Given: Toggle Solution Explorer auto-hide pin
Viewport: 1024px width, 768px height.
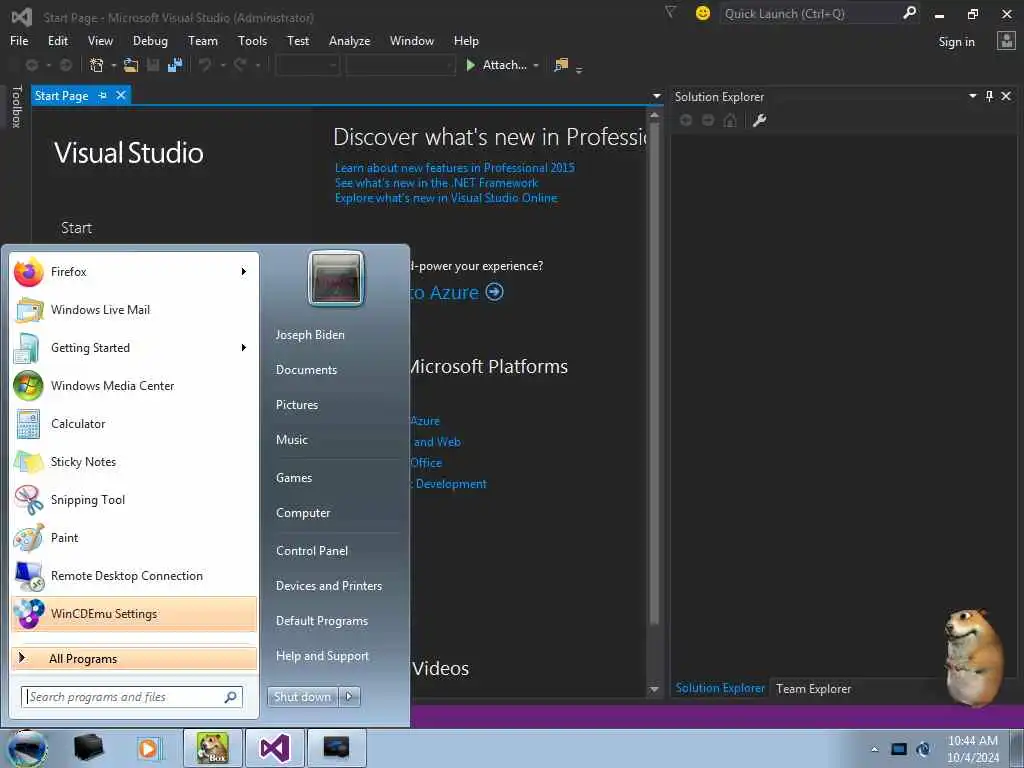Looking at the screenshot, I should pyautogui.click(x=989, y=96).
